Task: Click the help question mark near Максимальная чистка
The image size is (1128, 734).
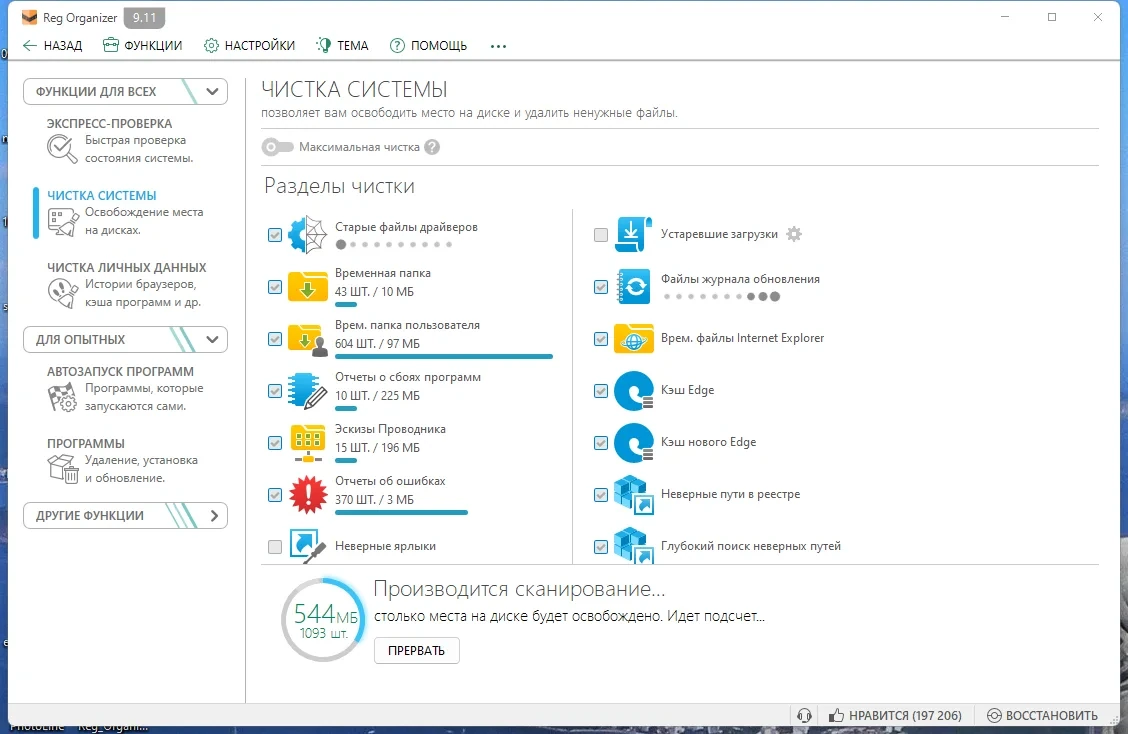Action: pyautogui.click(x=432, y=147)
